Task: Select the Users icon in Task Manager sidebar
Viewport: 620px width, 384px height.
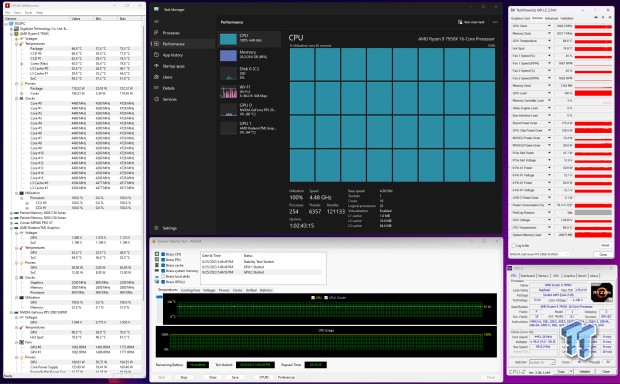Action: pos(156,77)
